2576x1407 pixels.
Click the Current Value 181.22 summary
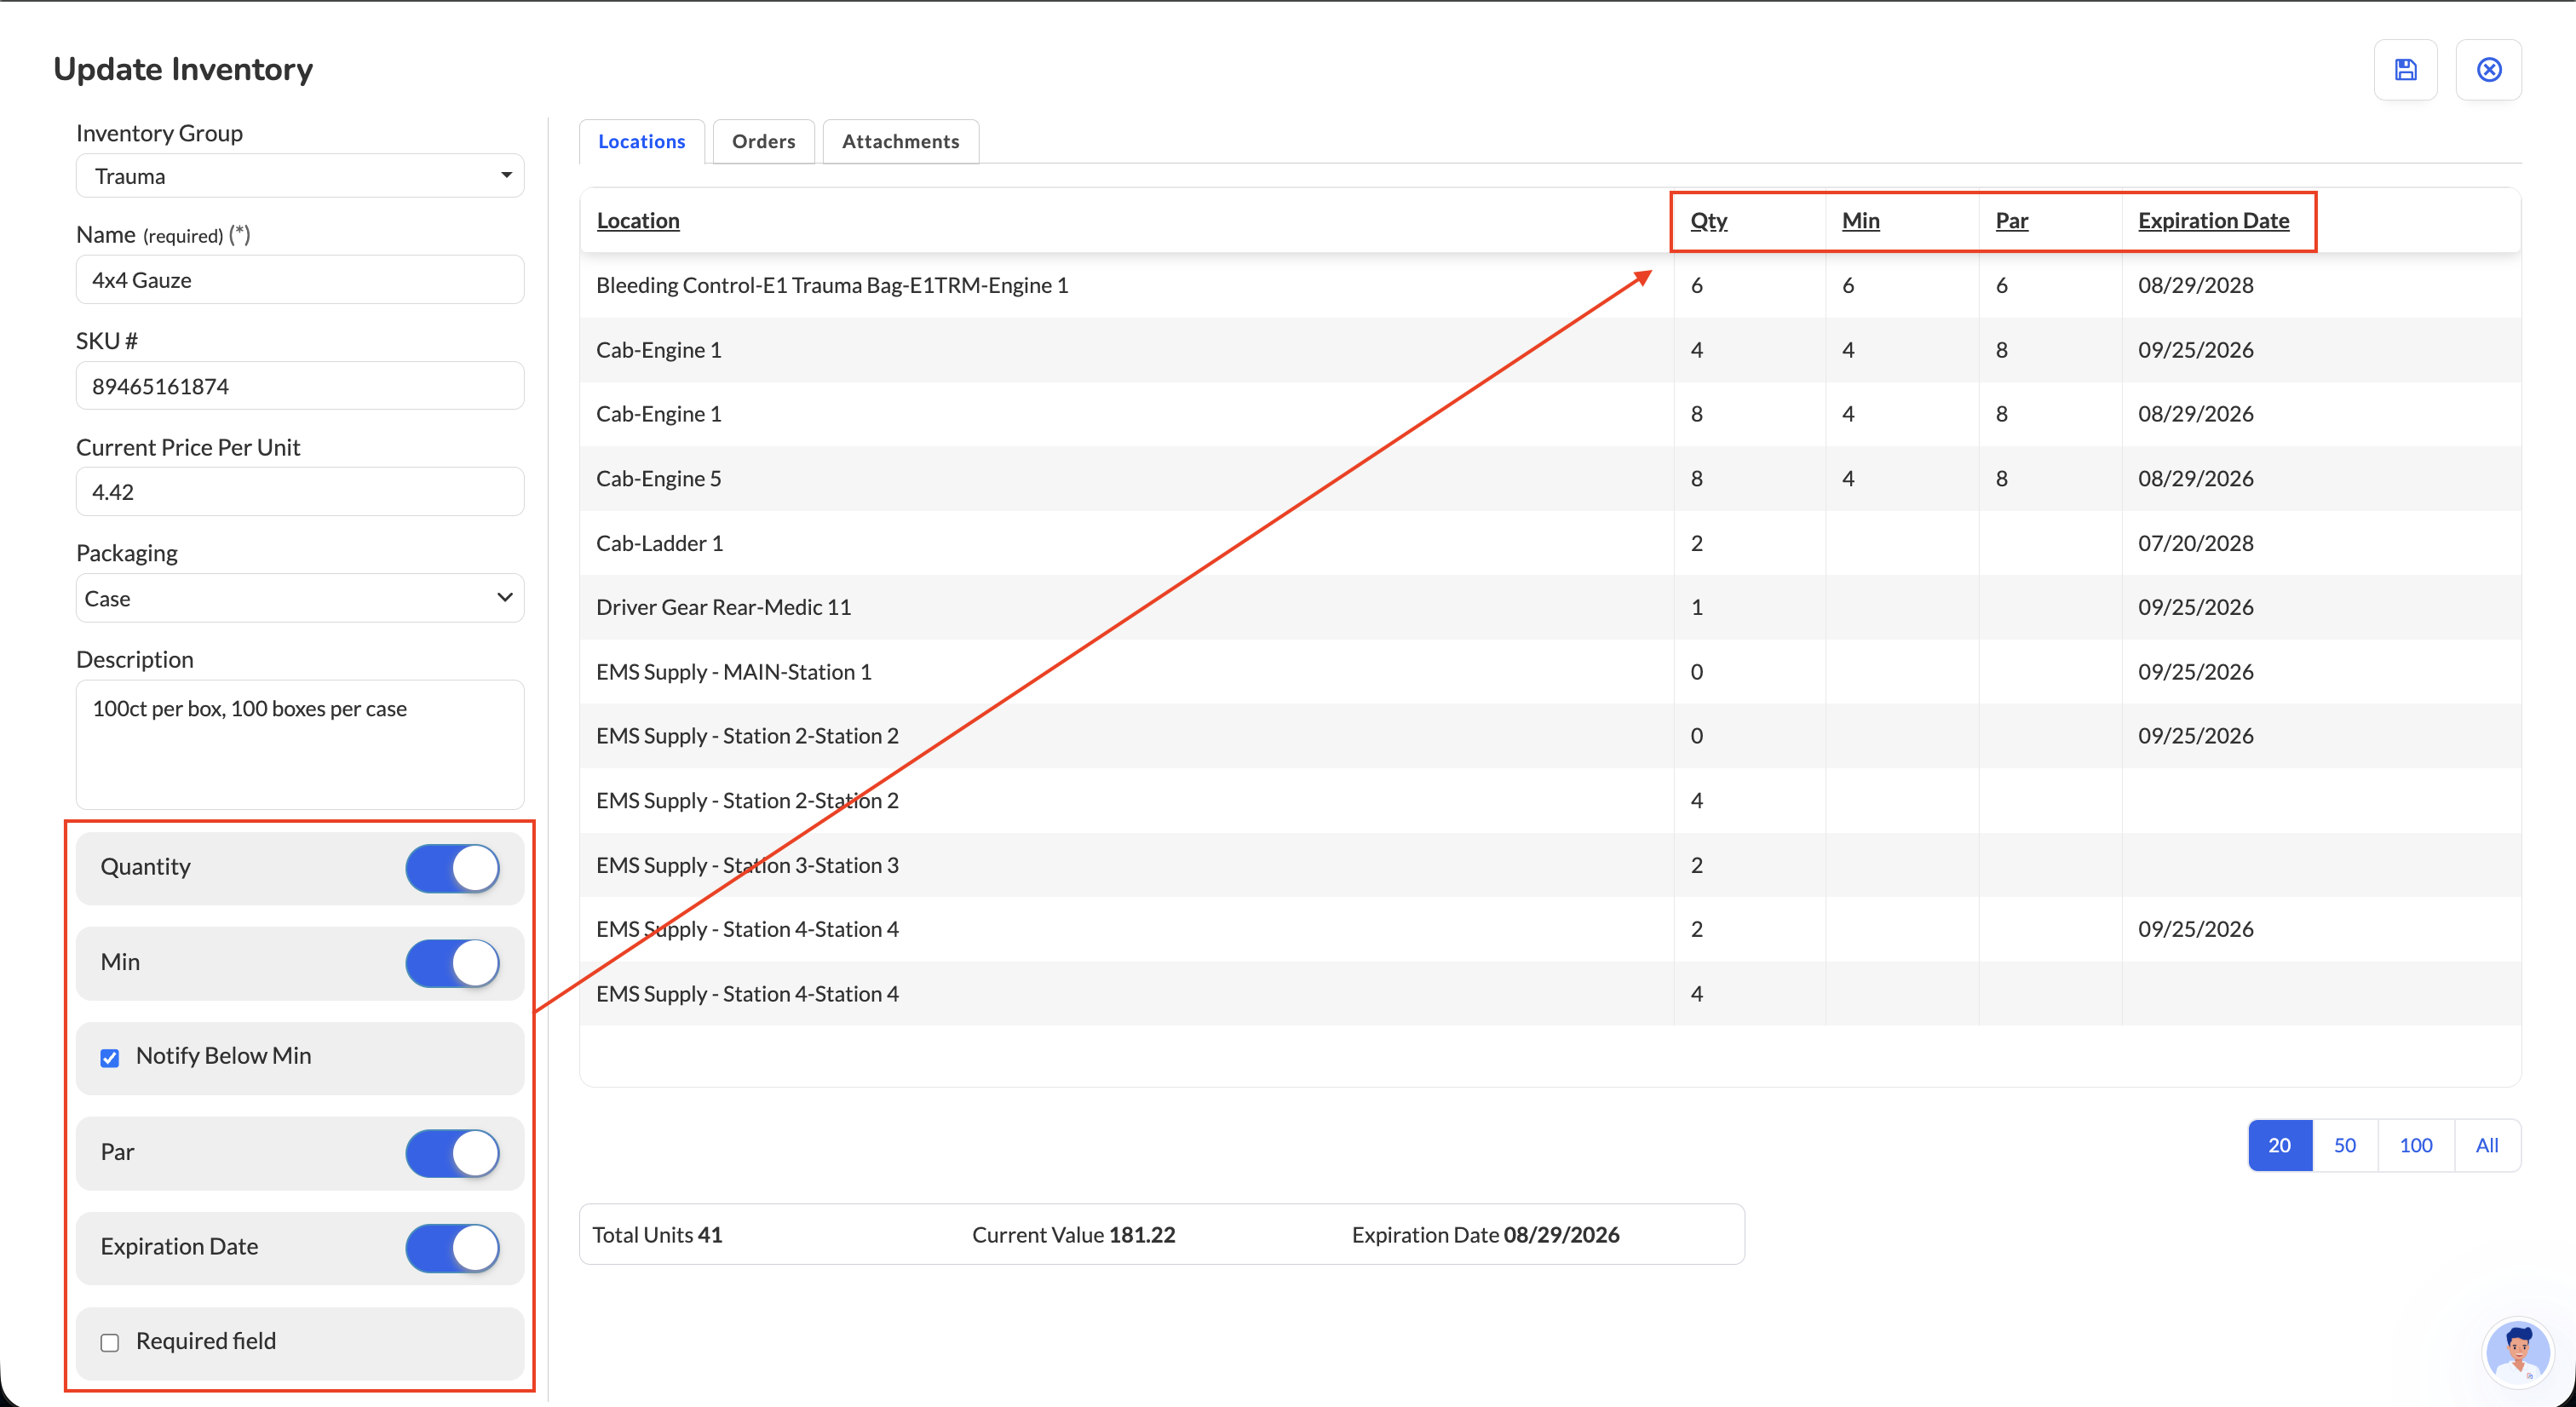tap(1074, 1235)
